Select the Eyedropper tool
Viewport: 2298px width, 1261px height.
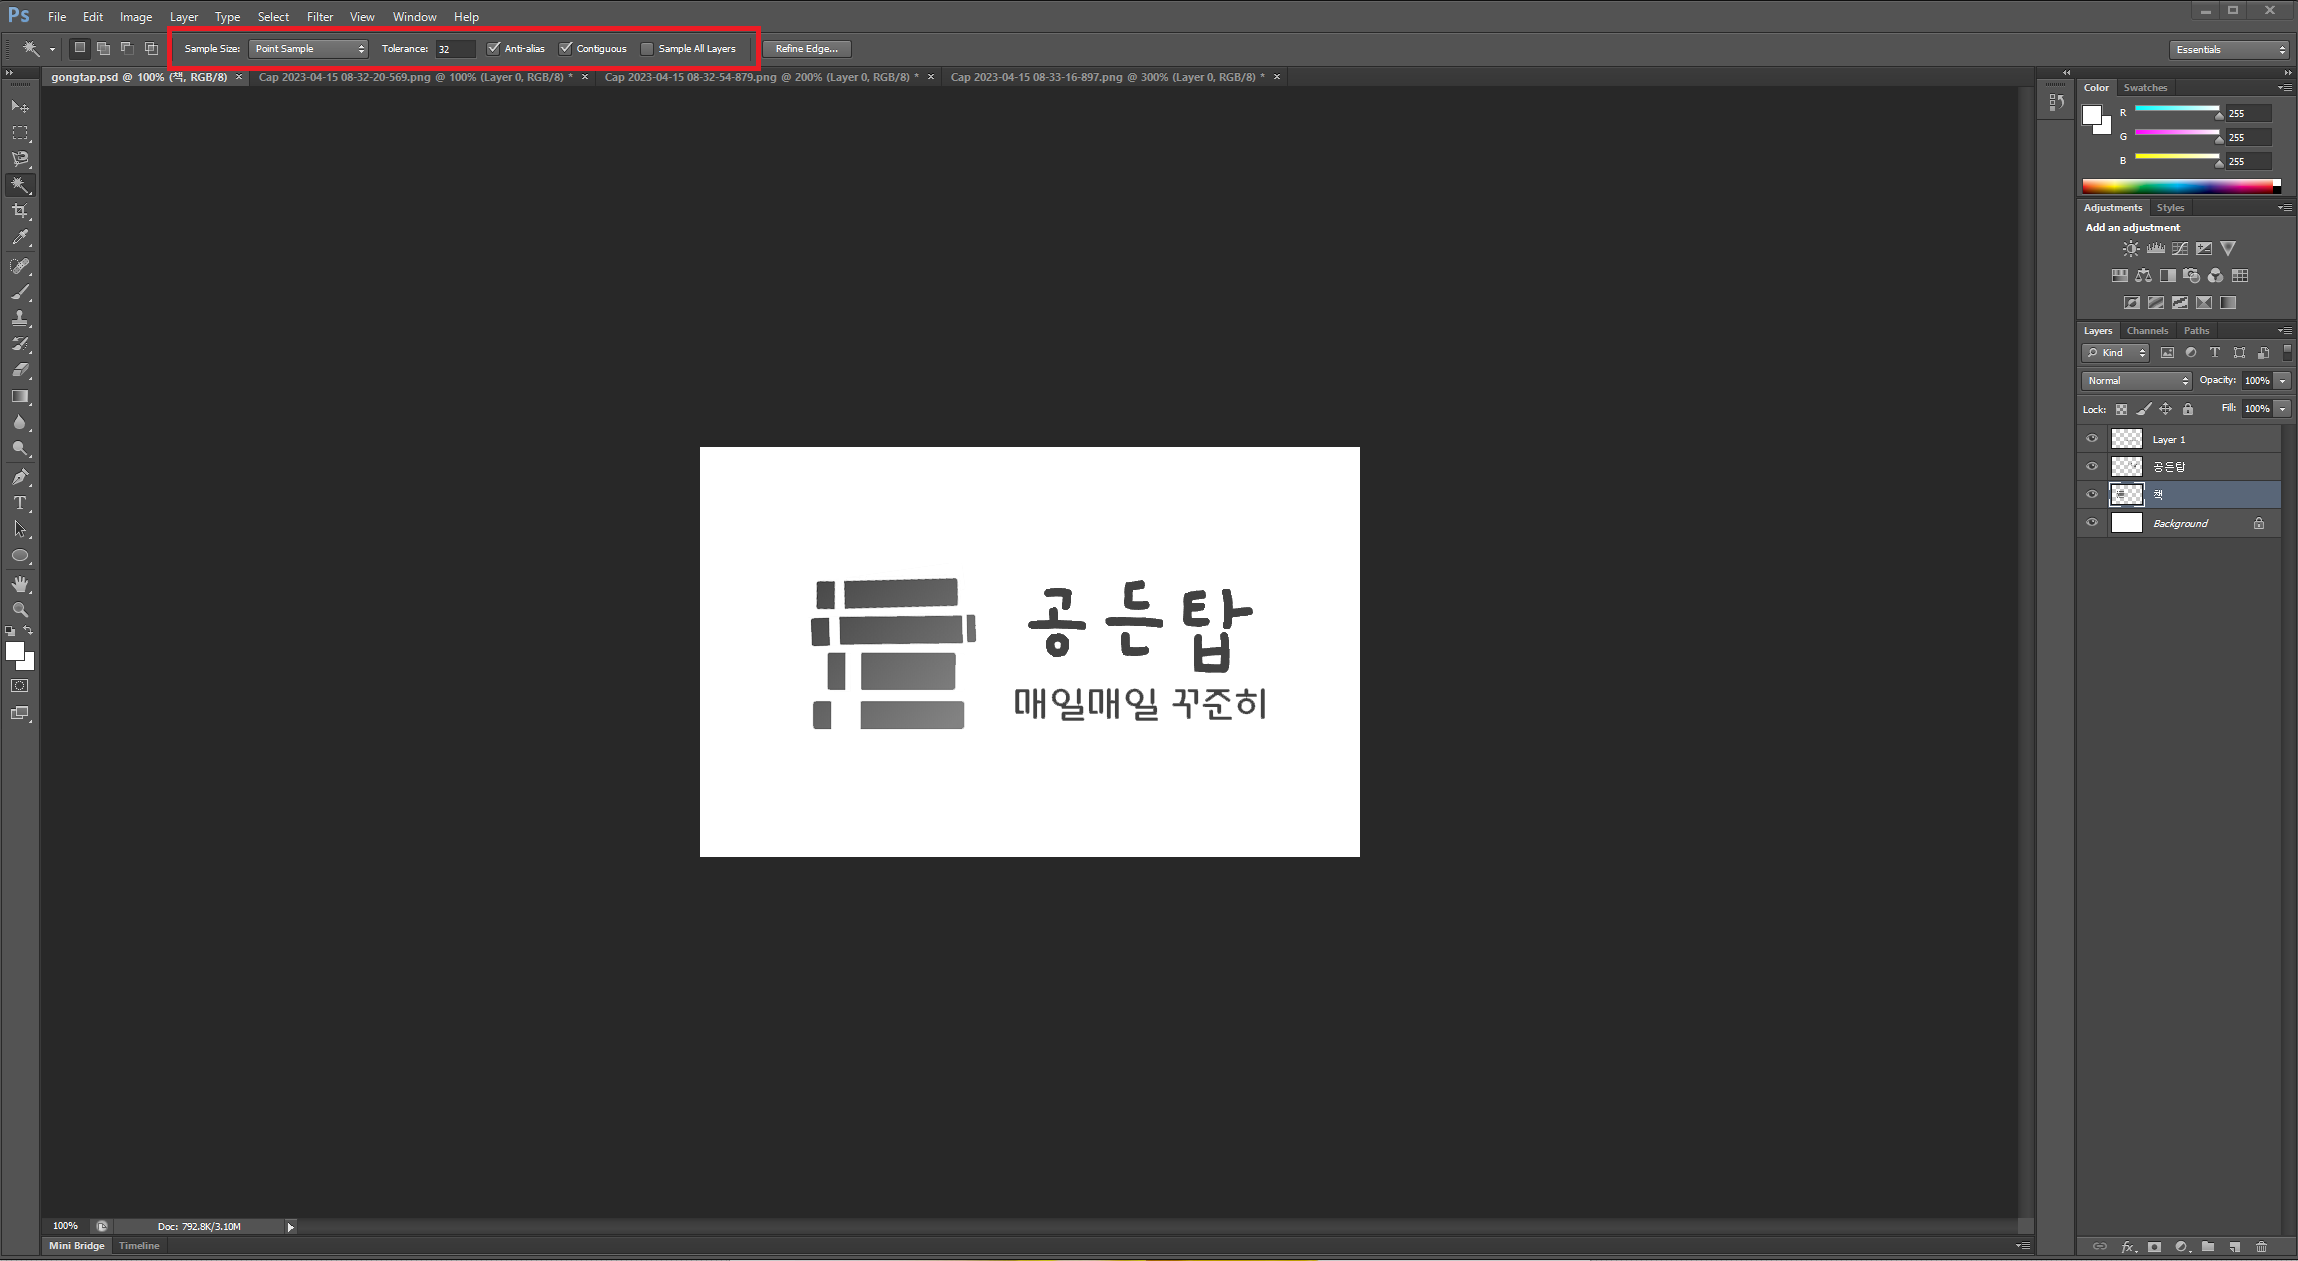[20, 238]
